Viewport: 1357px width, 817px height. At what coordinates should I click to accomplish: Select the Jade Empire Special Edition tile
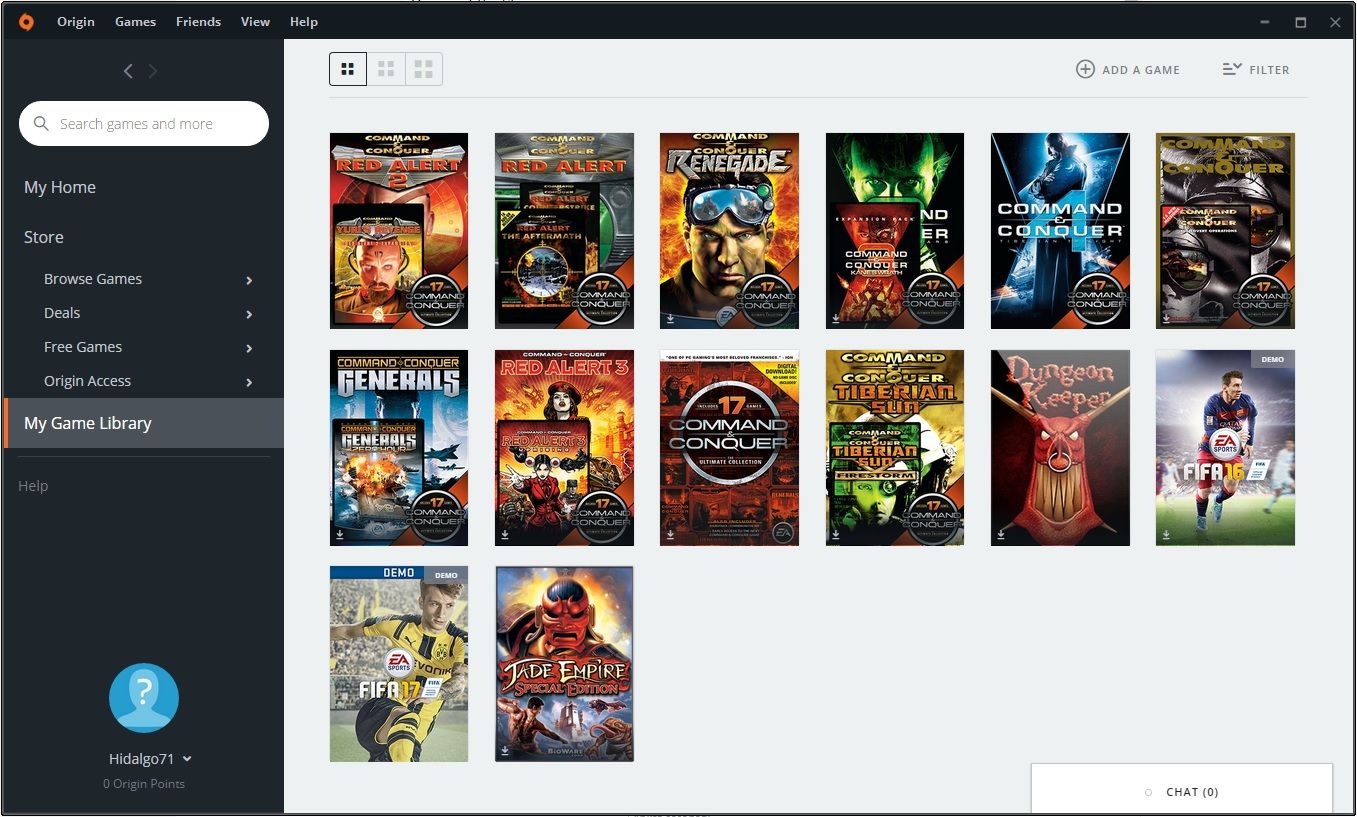point(564,664)
